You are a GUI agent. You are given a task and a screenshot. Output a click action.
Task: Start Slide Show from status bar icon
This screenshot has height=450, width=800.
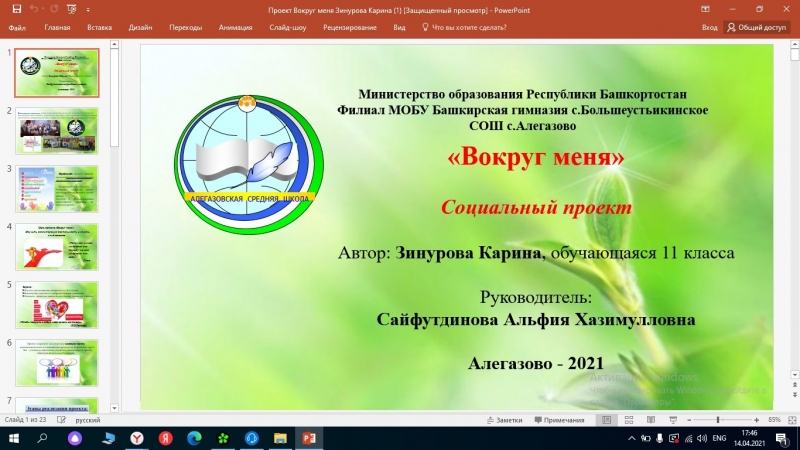(673, 420)
